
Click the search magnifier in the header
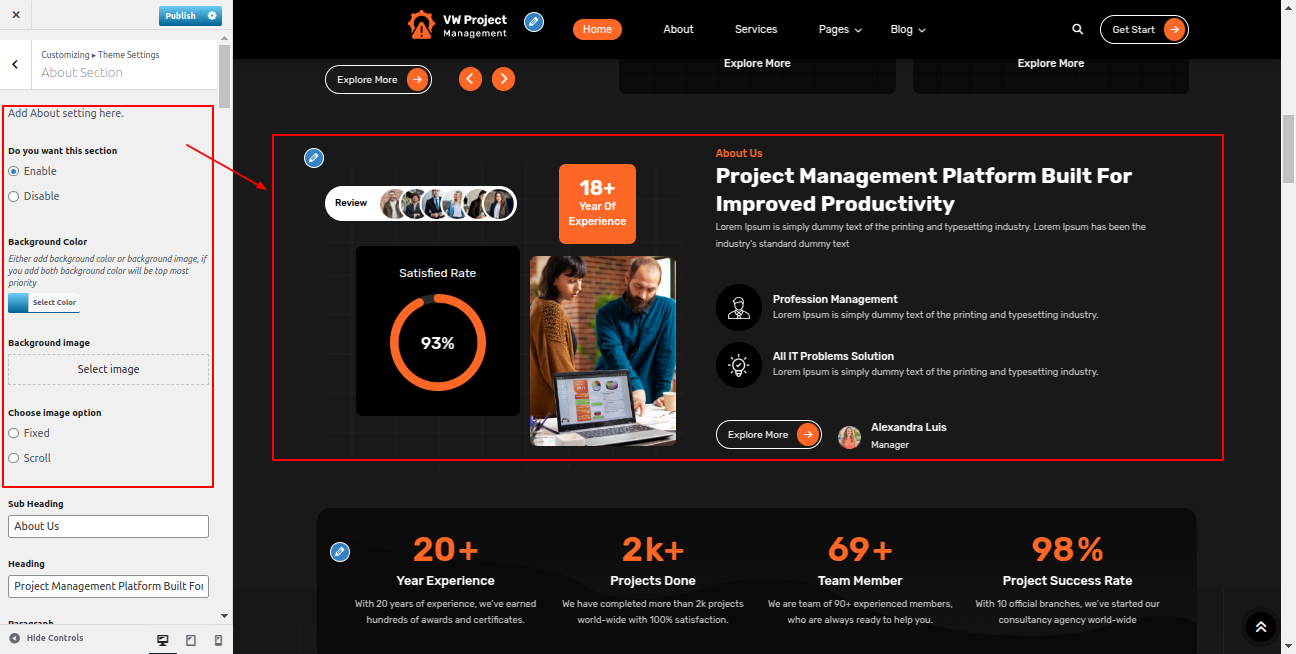(1078, 29)
